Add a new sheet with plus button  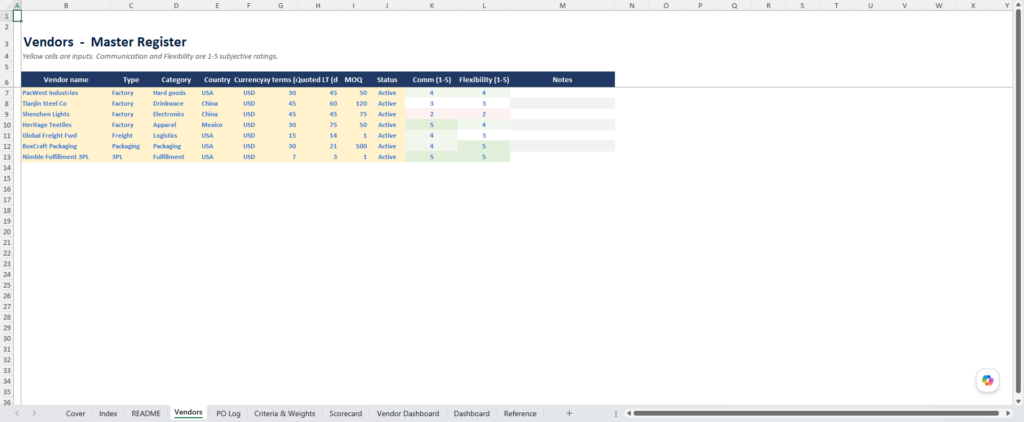pos(569,414)
